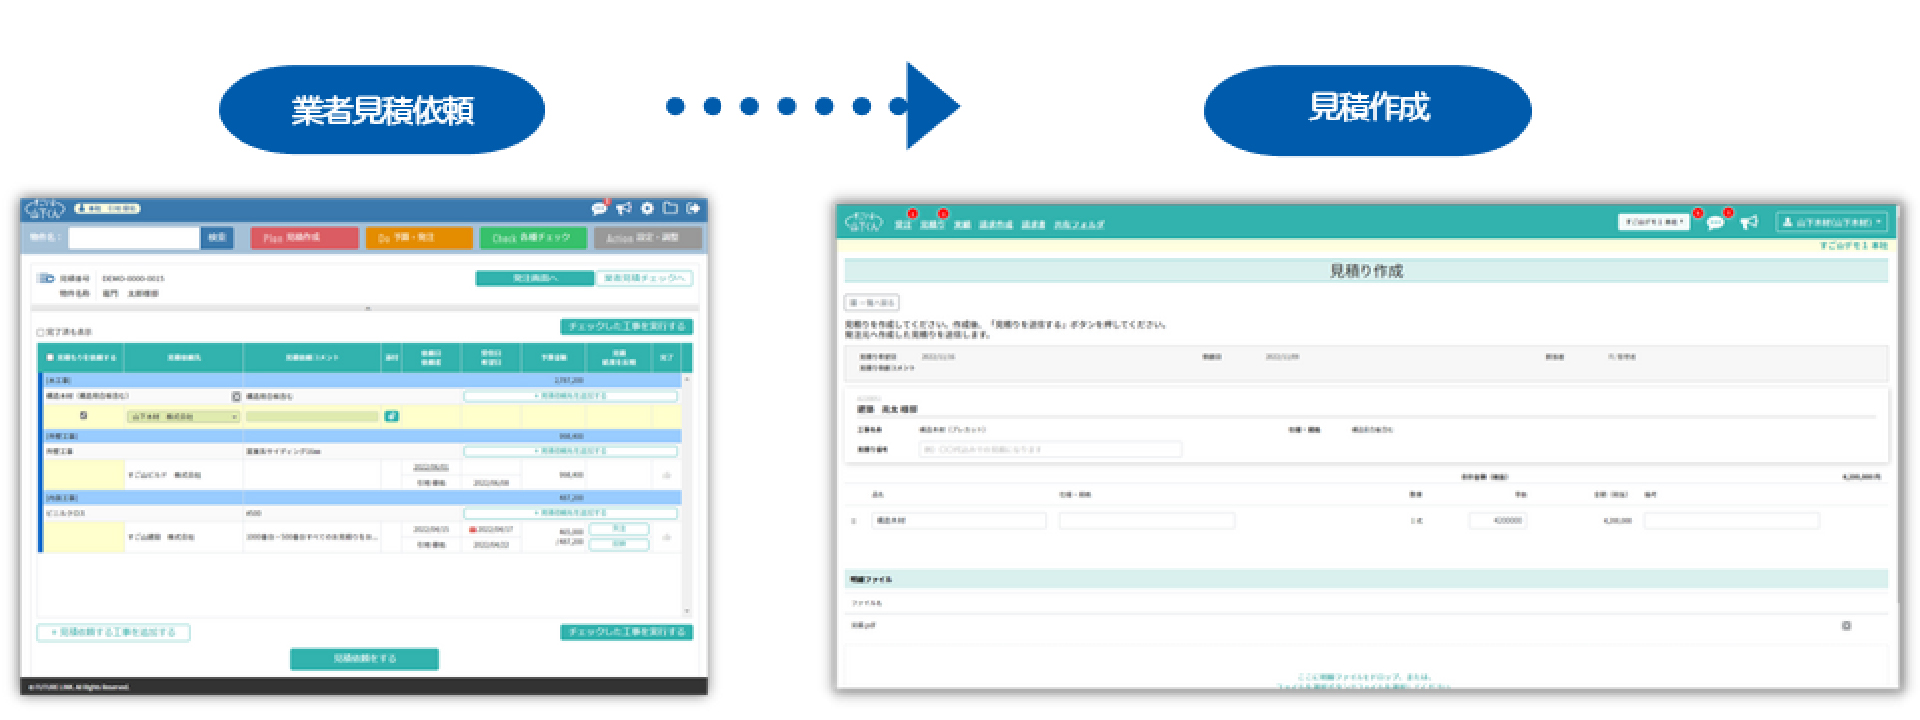Delete attached pdf file with trash icon
The image size is (1920, 720).
pos(1846,626)
